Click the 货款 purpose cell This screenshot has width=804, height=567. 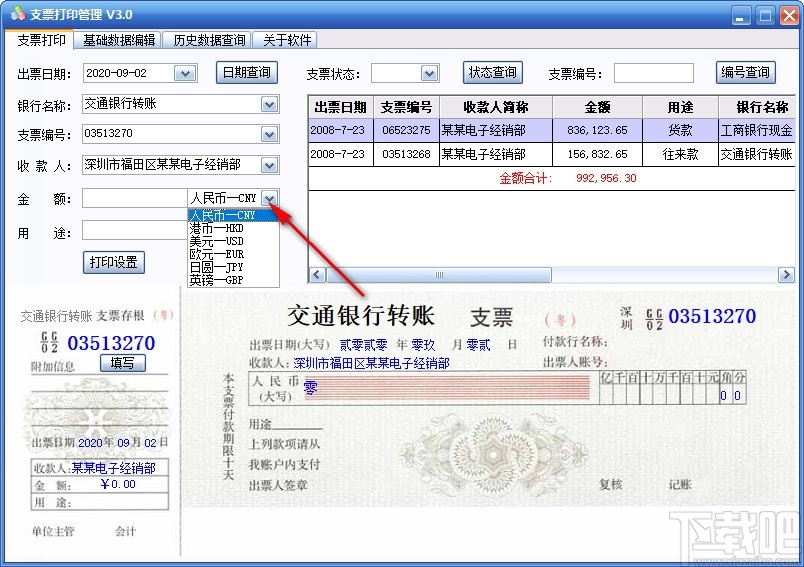tap(680, 130)
